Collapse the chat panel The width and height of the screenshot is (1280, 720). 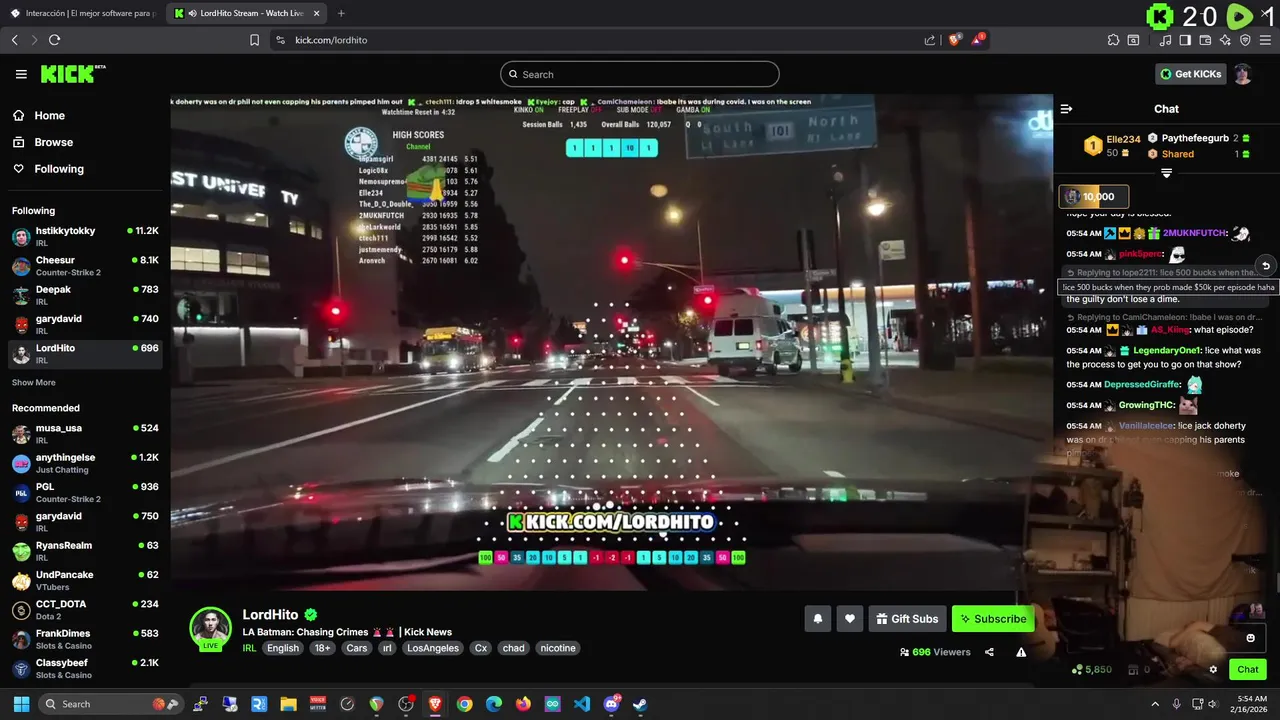coord(1066,109)
